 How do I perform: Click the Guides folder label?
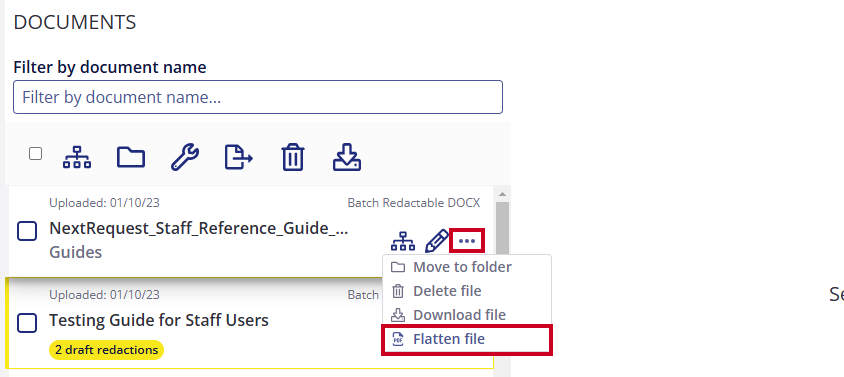(75, 252)
